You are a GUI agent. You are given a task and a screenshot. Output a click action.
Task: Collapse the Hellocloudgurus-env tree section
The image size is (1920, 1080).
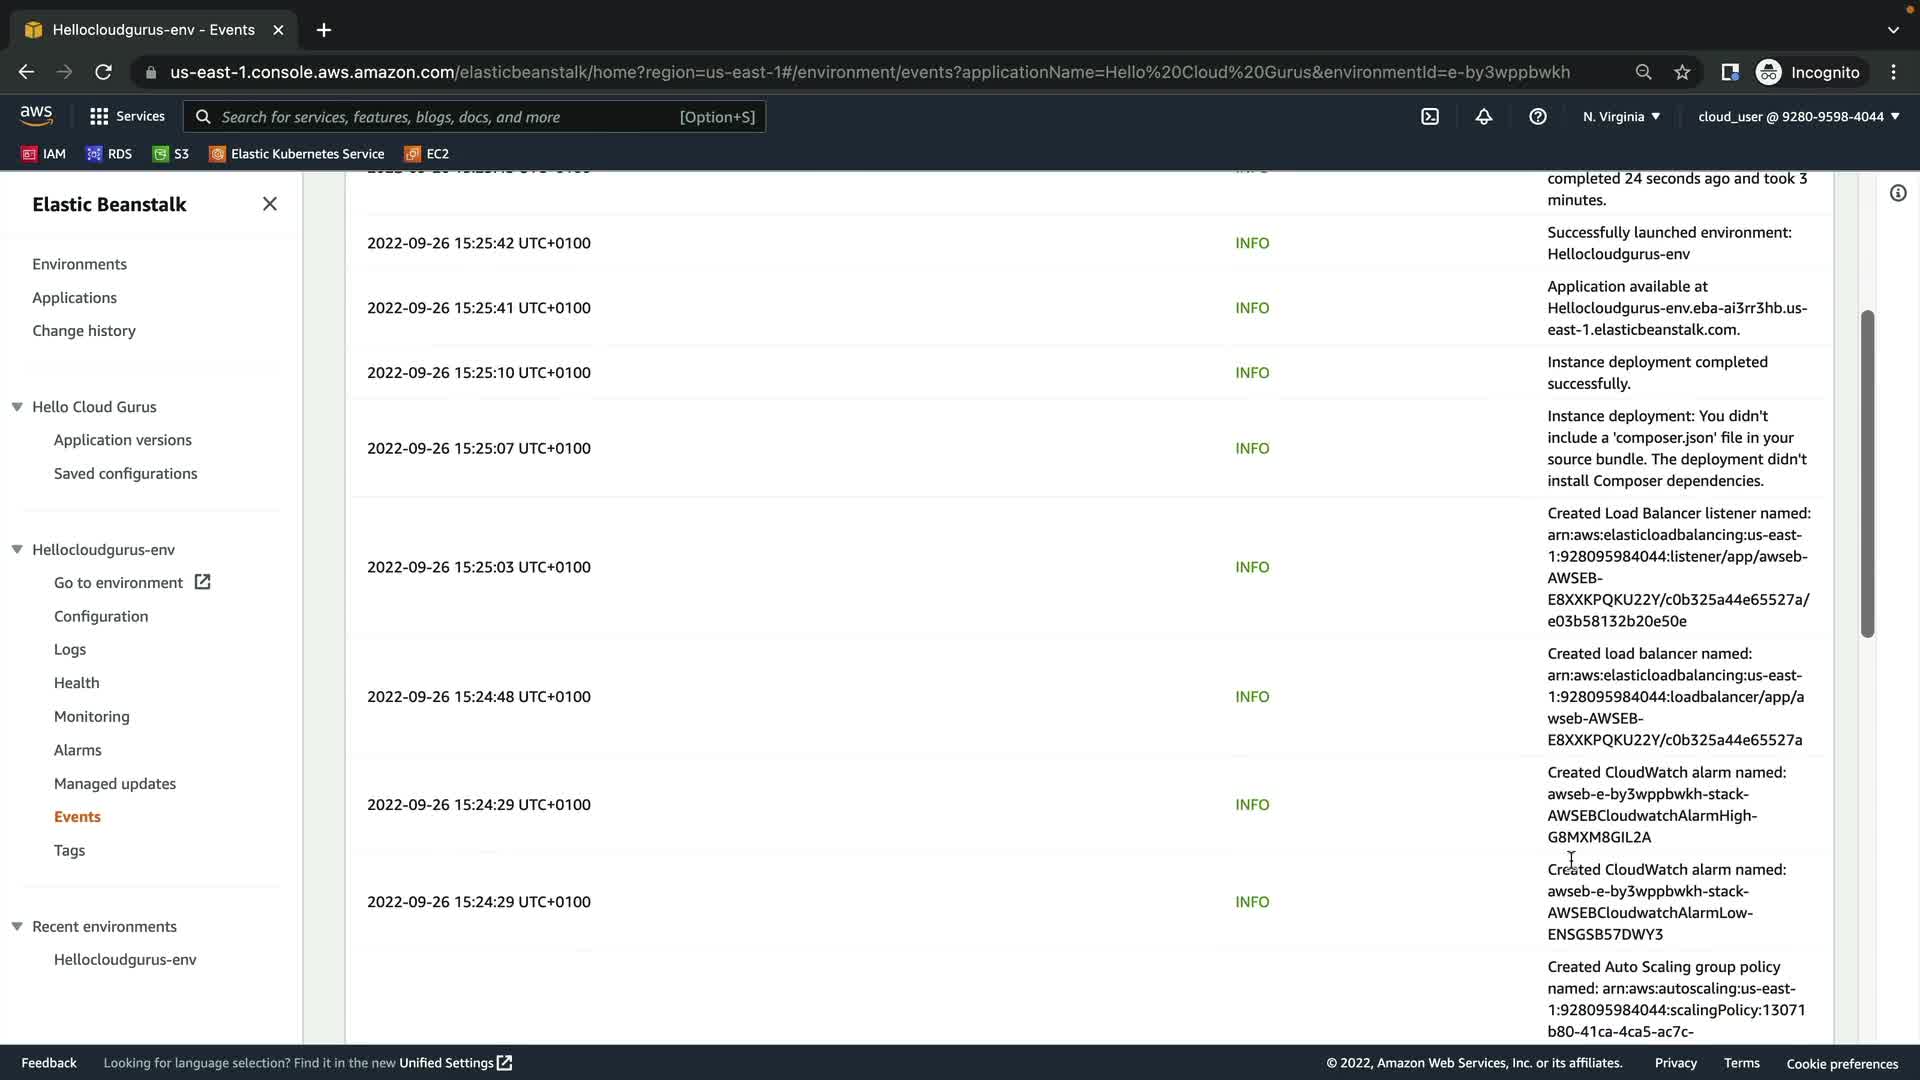tap(17, 550)
